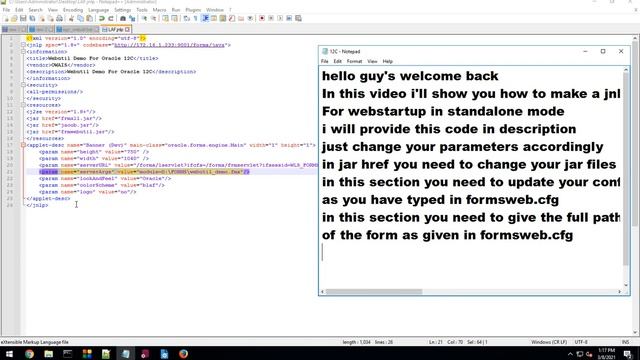This screenshot has width=640, height=360.
Task: Open the Document Map toolbar icon
Action: (223, 18)
